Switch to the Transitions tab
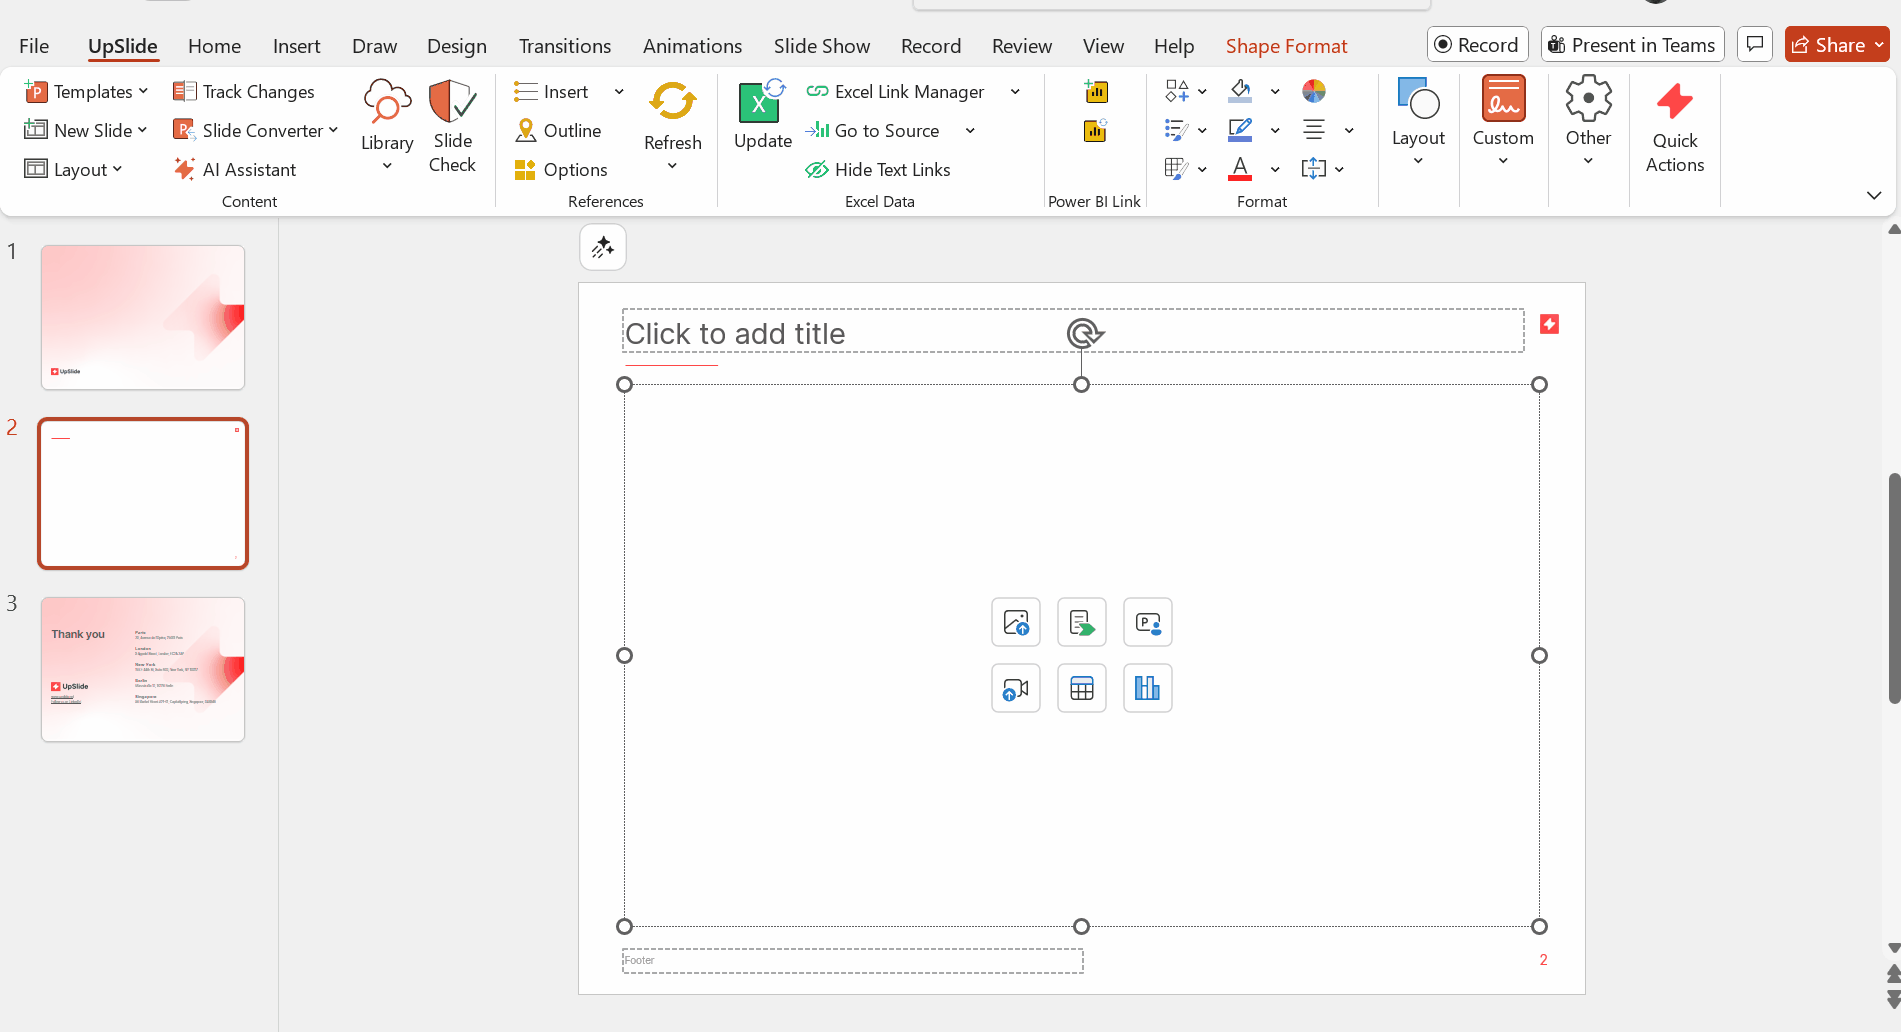 click(x=565, y=46)
